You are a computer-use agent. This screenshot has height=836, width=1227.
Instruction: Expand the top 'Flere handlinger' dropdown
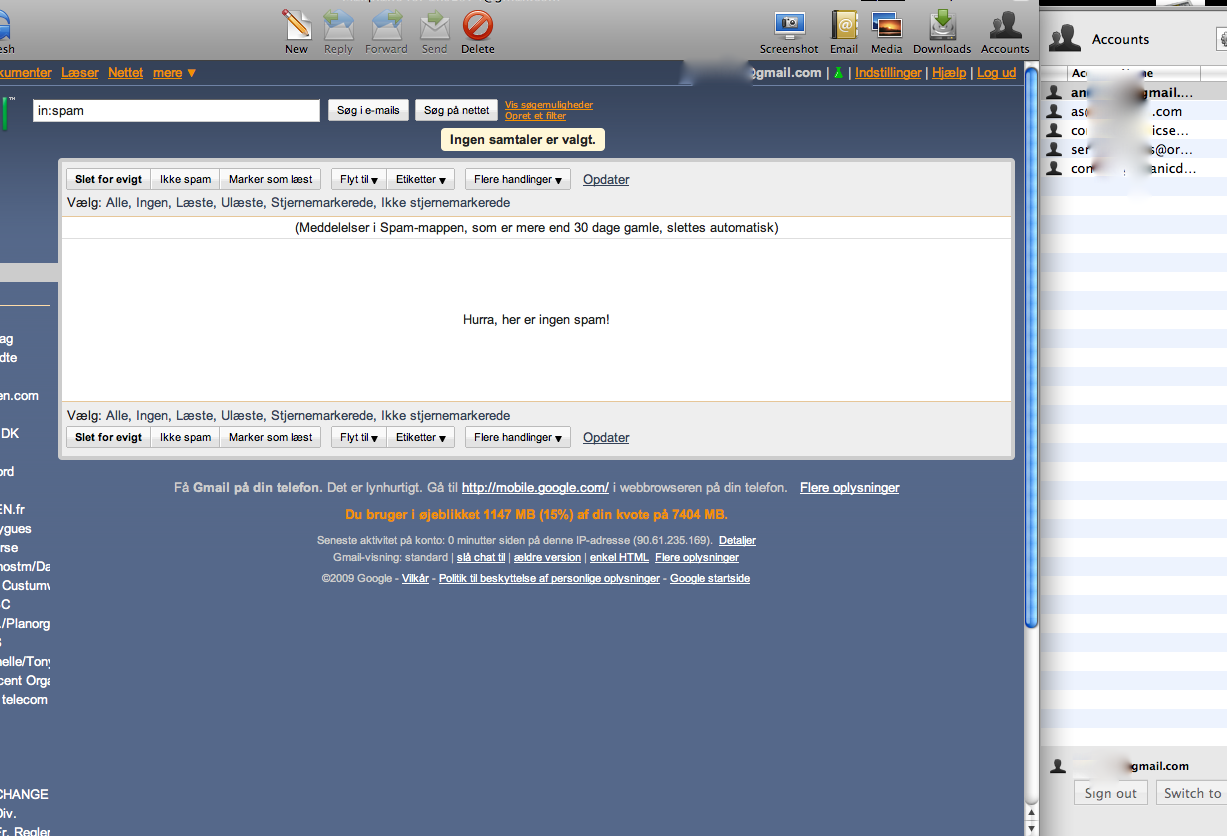pos(517,180)
